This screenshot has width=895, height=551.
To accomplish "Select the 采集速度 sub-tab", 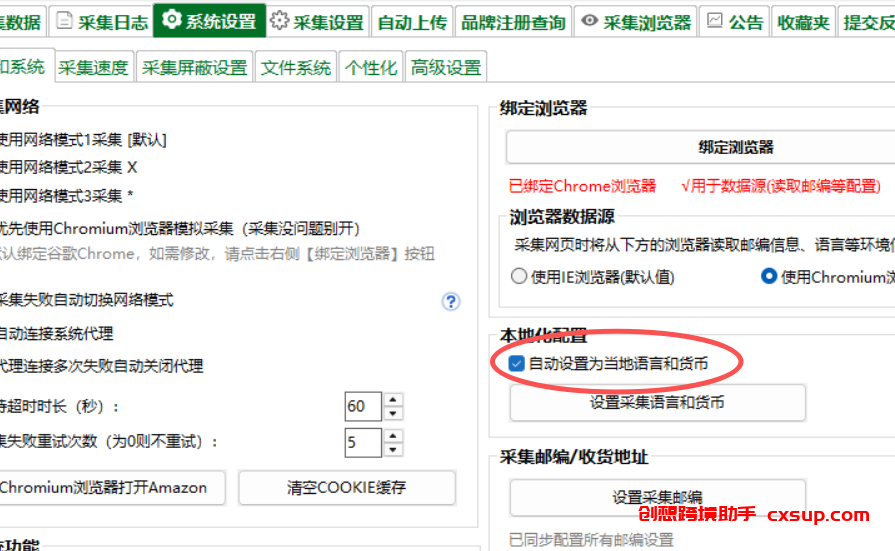I will (93, 68).
